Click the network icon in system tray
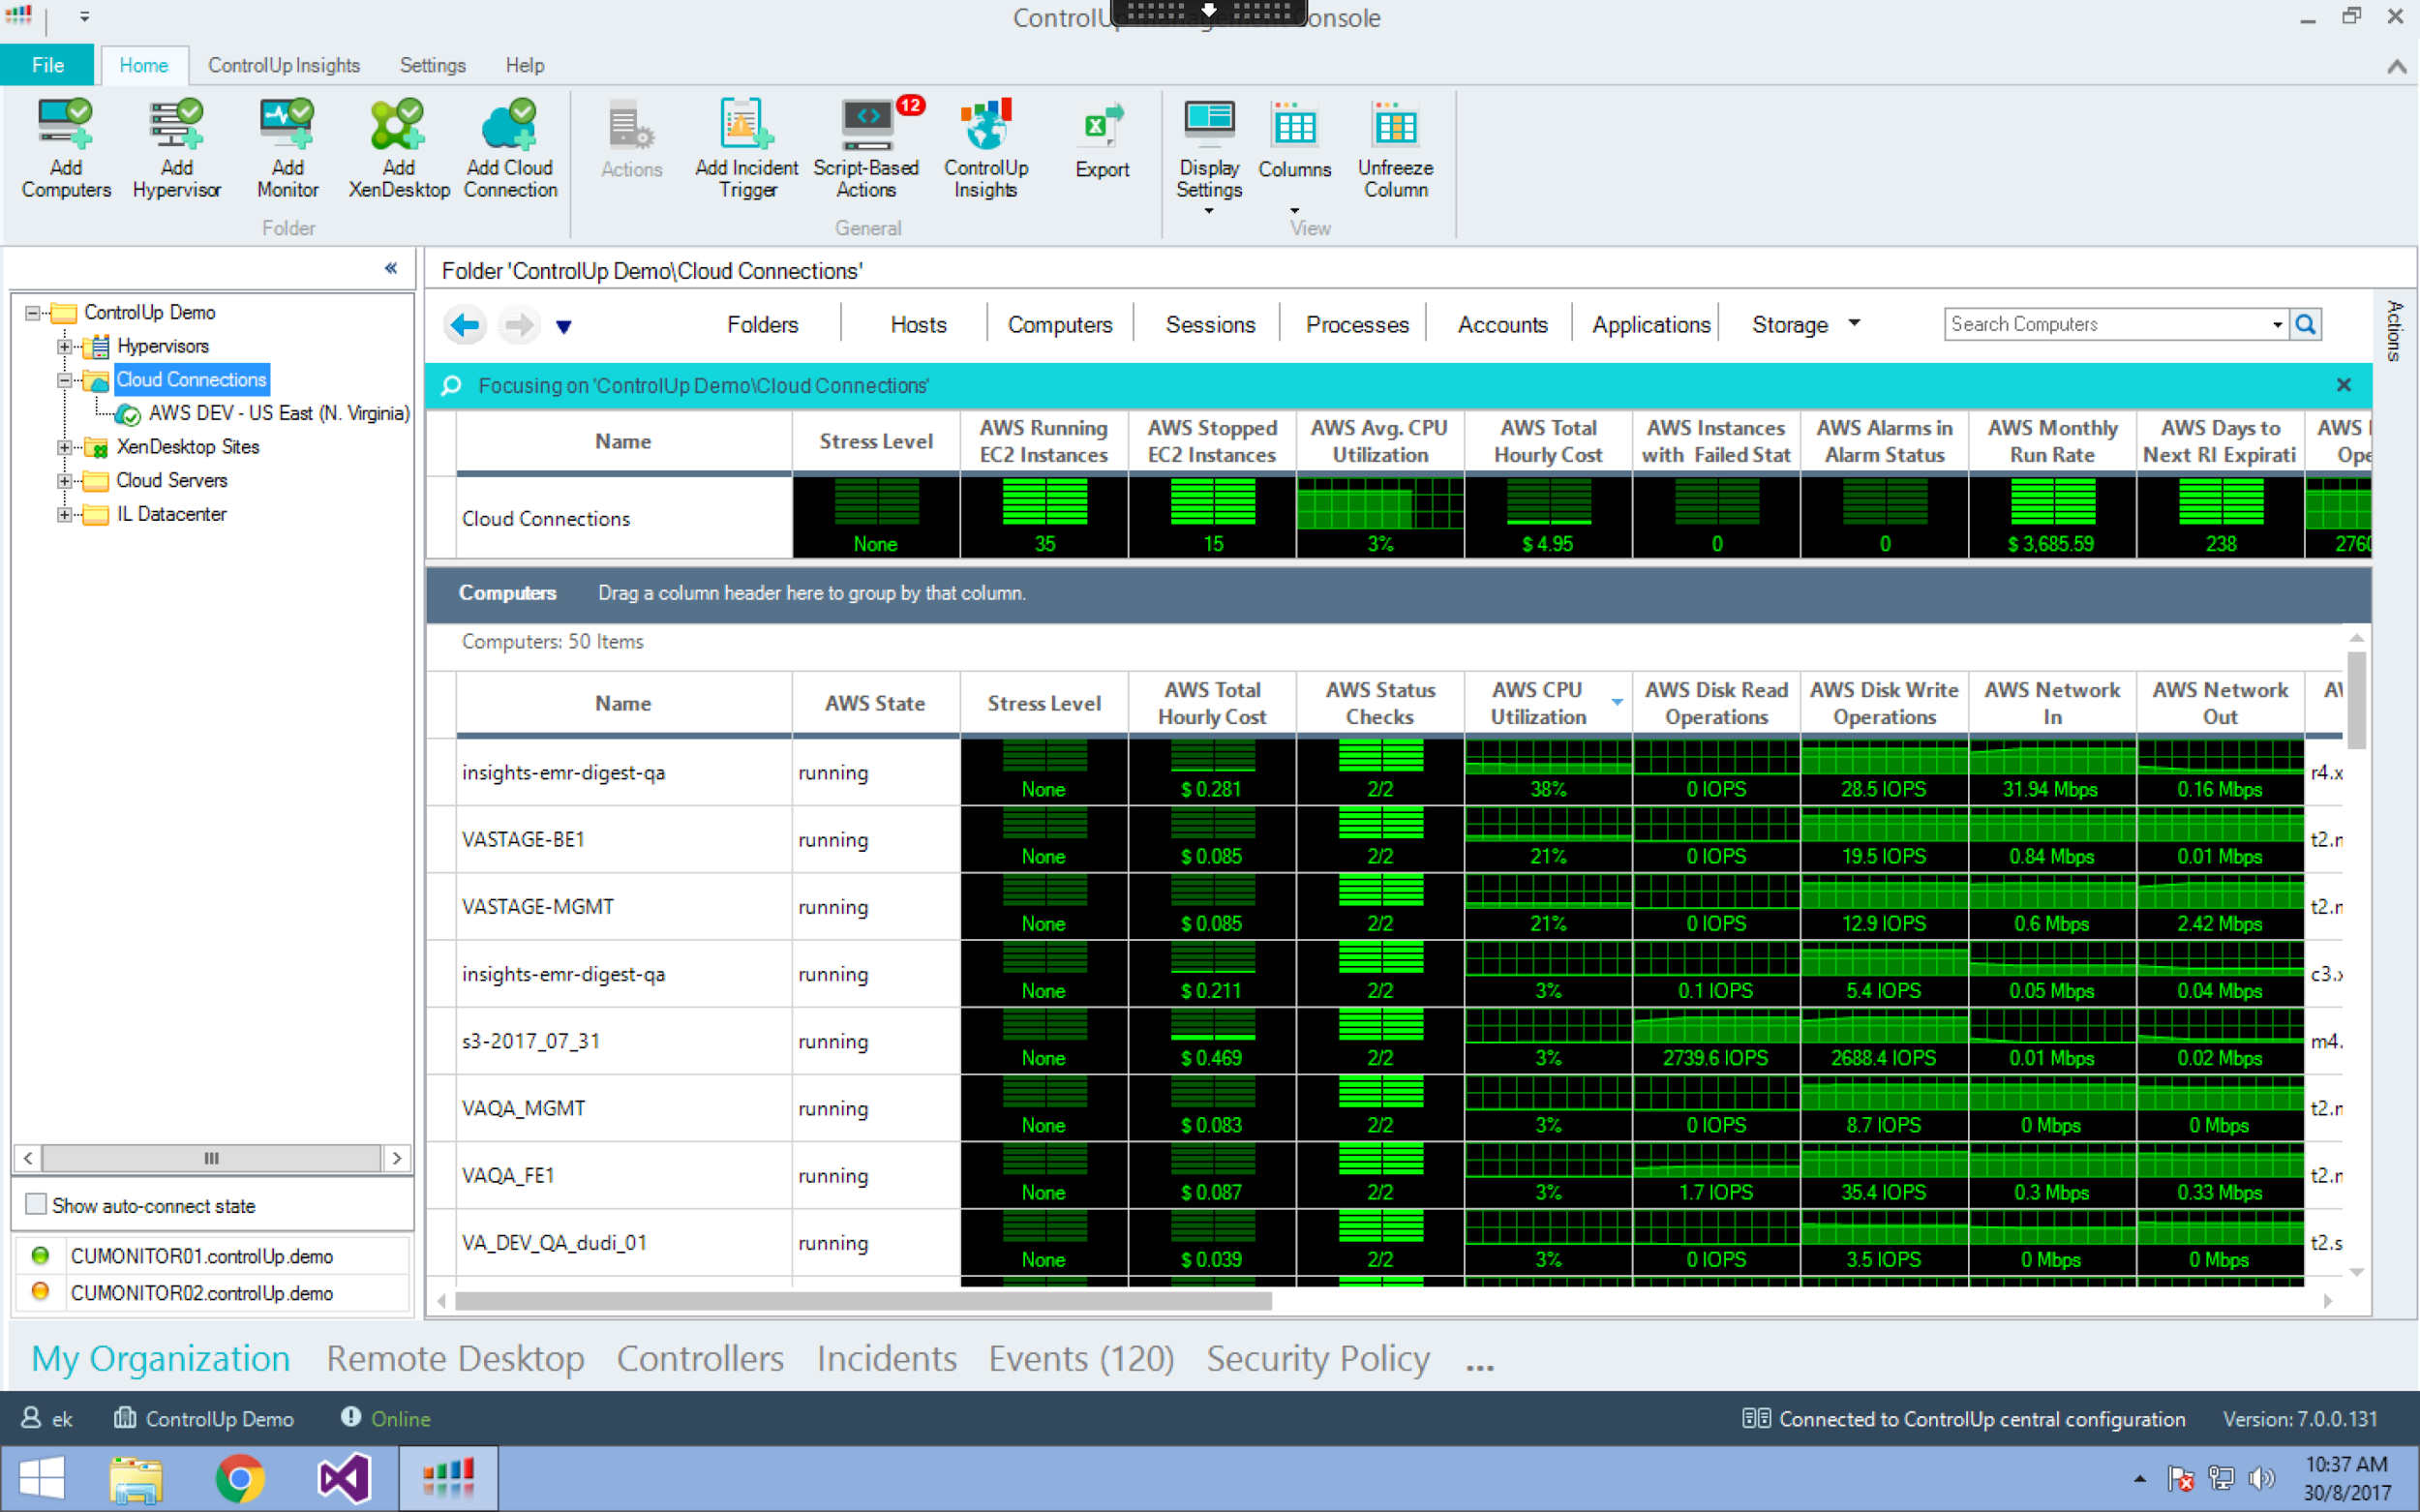The image size is (2420, 1512). [2221, 1478]
